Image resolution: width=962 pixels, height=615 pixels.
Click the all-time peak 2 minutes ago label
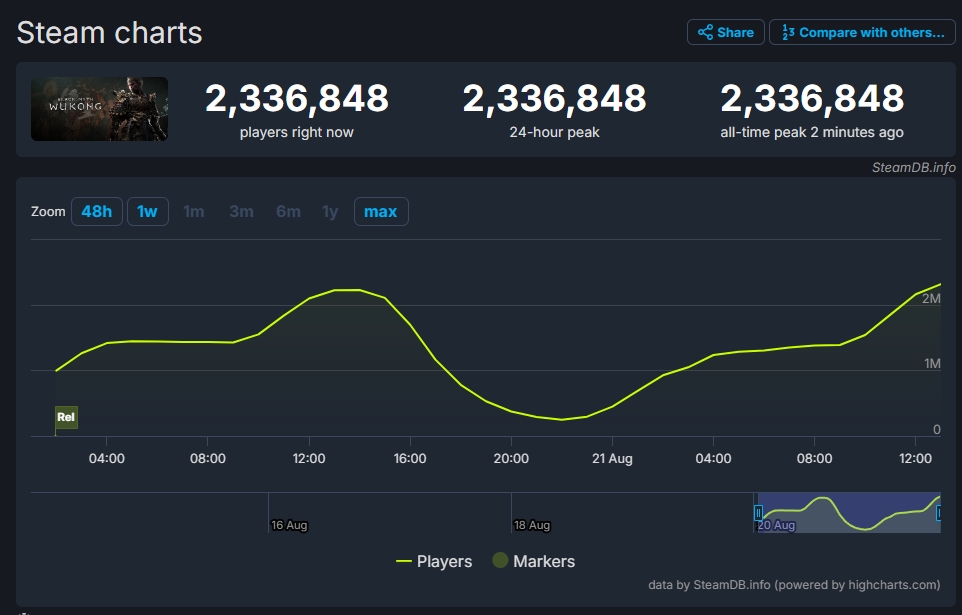pyautogui.click(x=812, y=133)
